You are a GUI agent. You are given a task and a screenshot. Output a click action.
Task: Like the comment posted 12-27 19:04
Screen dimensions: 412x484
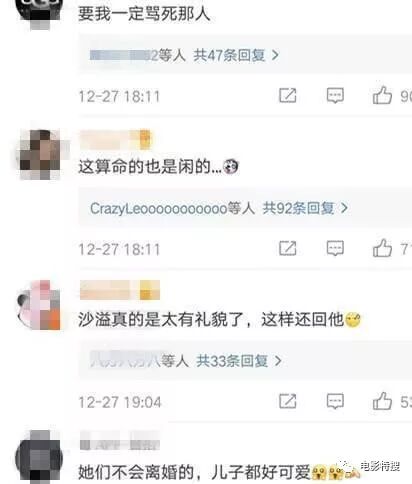(x=382, y=401)
